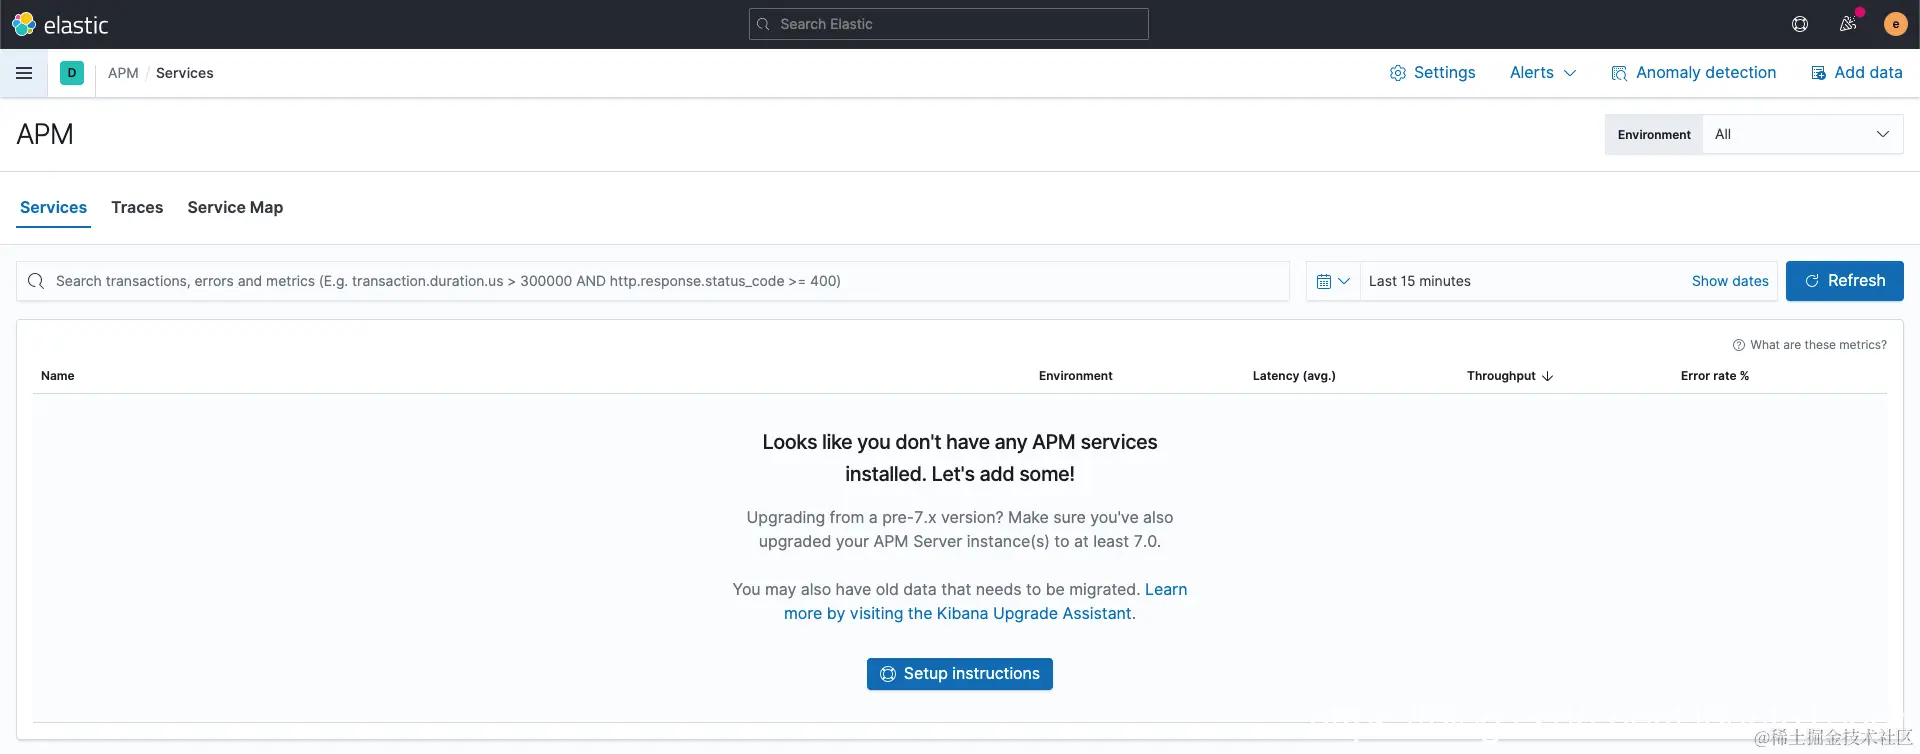Click the APM breadcrumb
The height and width of the screenshot is (754, 1920).
(x=123, y=73)
